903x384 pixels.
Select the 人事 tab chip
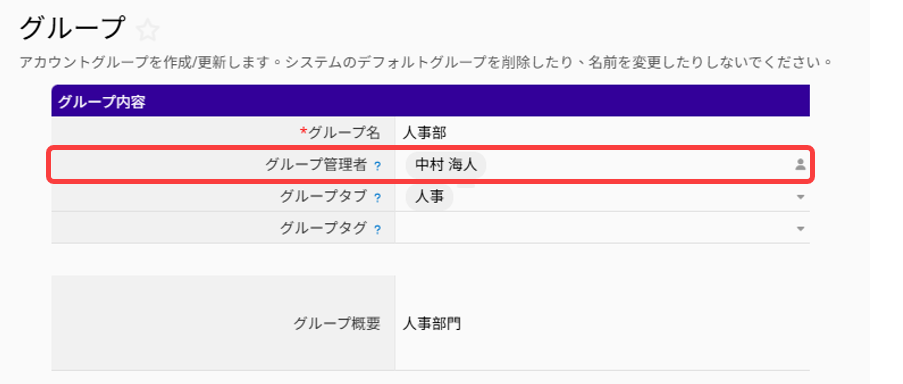click(x=430, y=197)
